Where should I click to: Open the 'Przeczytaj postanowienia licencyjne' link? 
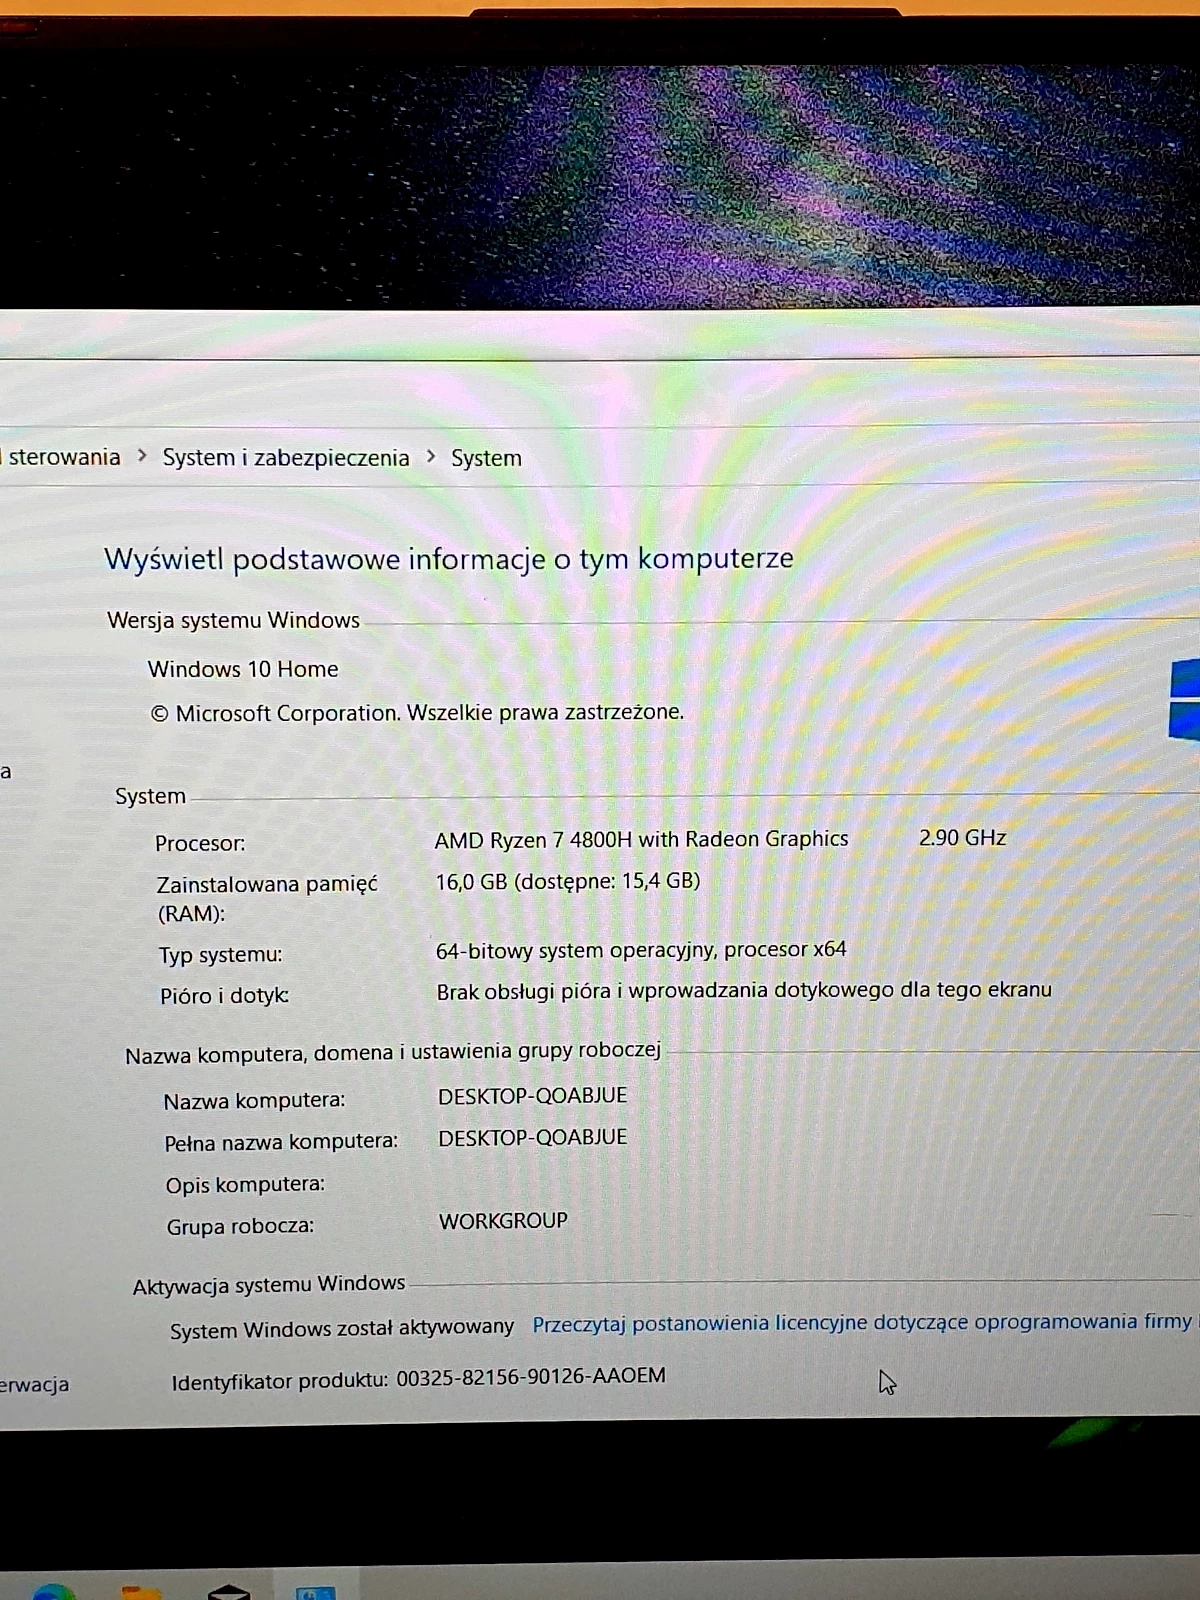coord(865,1323)
